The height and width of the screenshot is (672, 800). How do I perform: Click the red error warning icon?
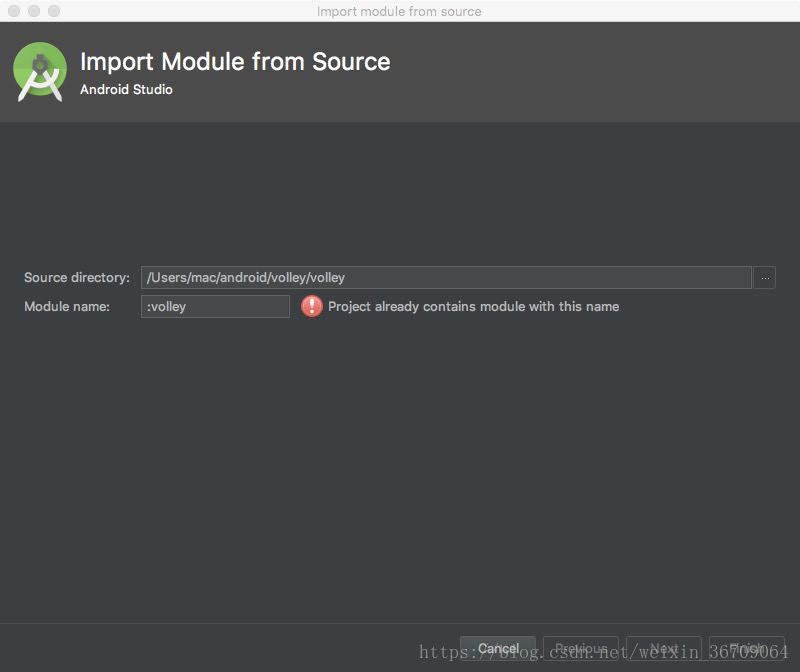pyautogui.click(x=312, y=307)
